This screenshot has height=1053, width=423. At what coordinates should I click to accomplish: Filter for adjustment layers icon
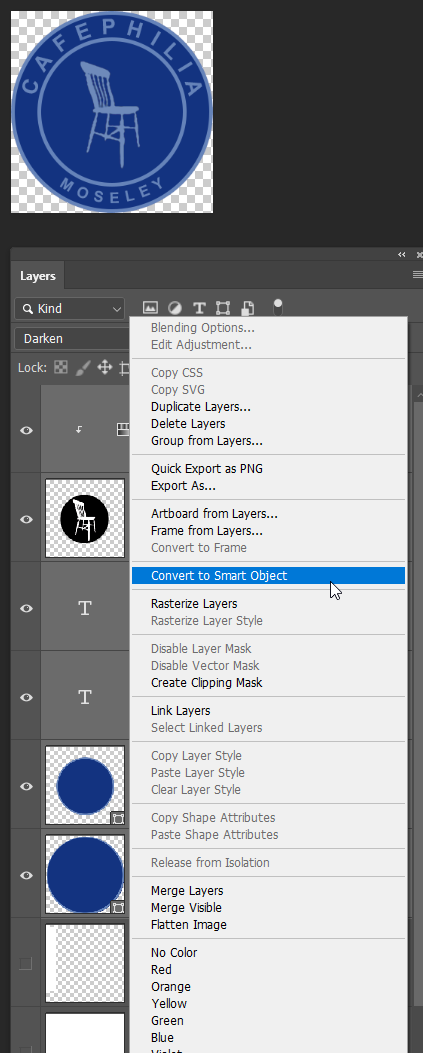[175, 308]
